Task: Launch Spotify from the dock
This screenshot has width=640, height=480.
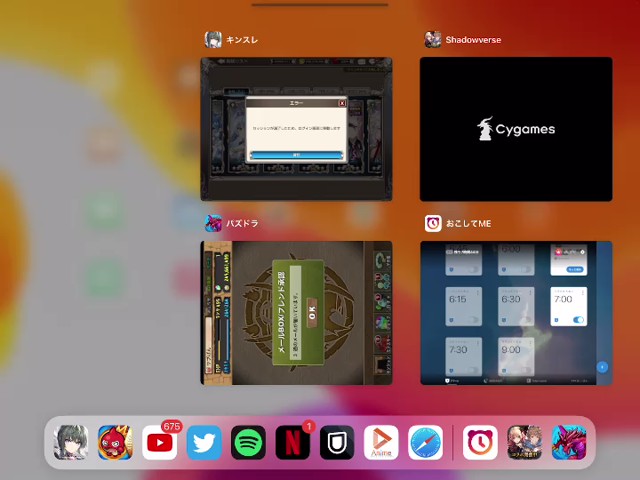Action: [x=248, y=442]
